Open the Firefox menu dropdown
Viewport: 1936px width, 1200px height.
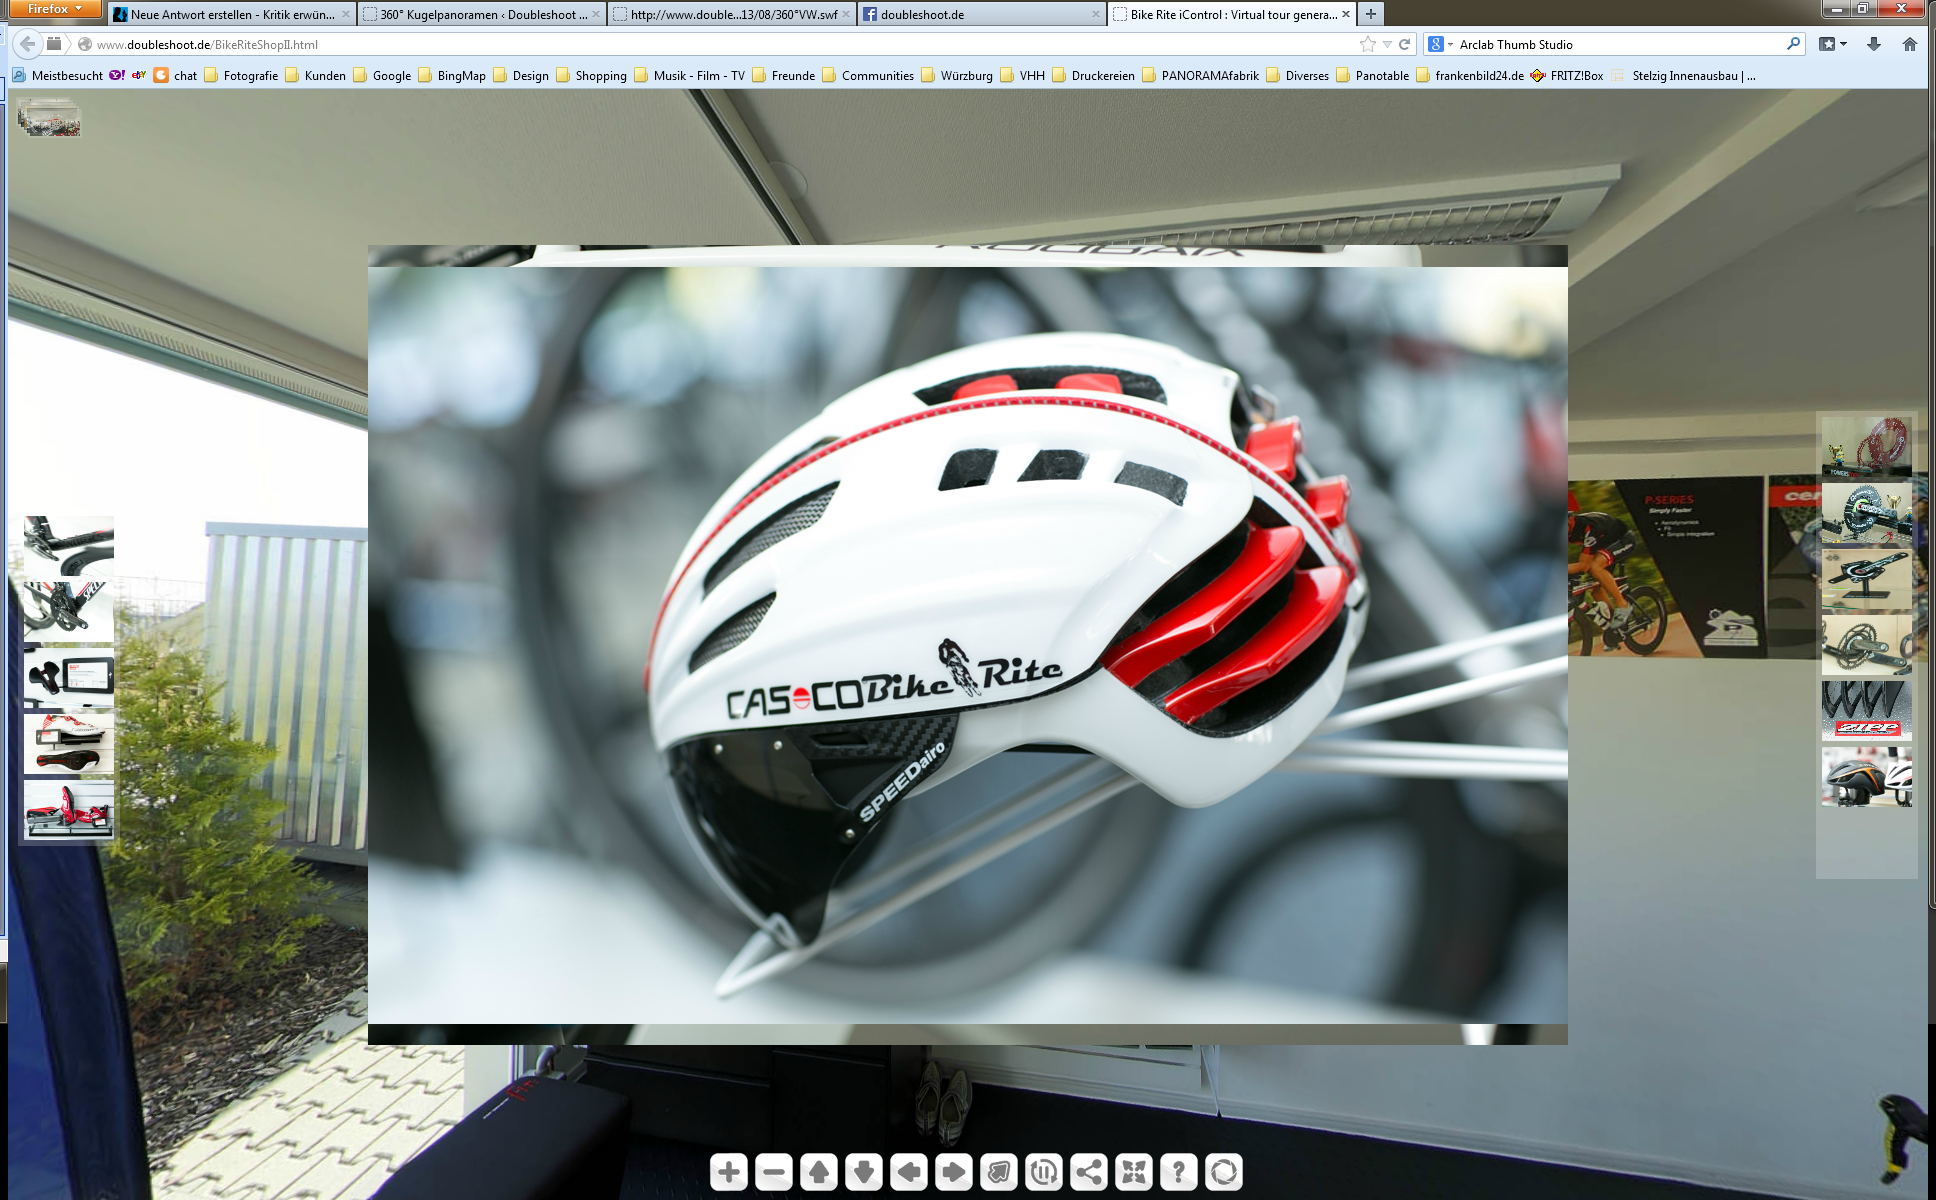tap(54, 9)
